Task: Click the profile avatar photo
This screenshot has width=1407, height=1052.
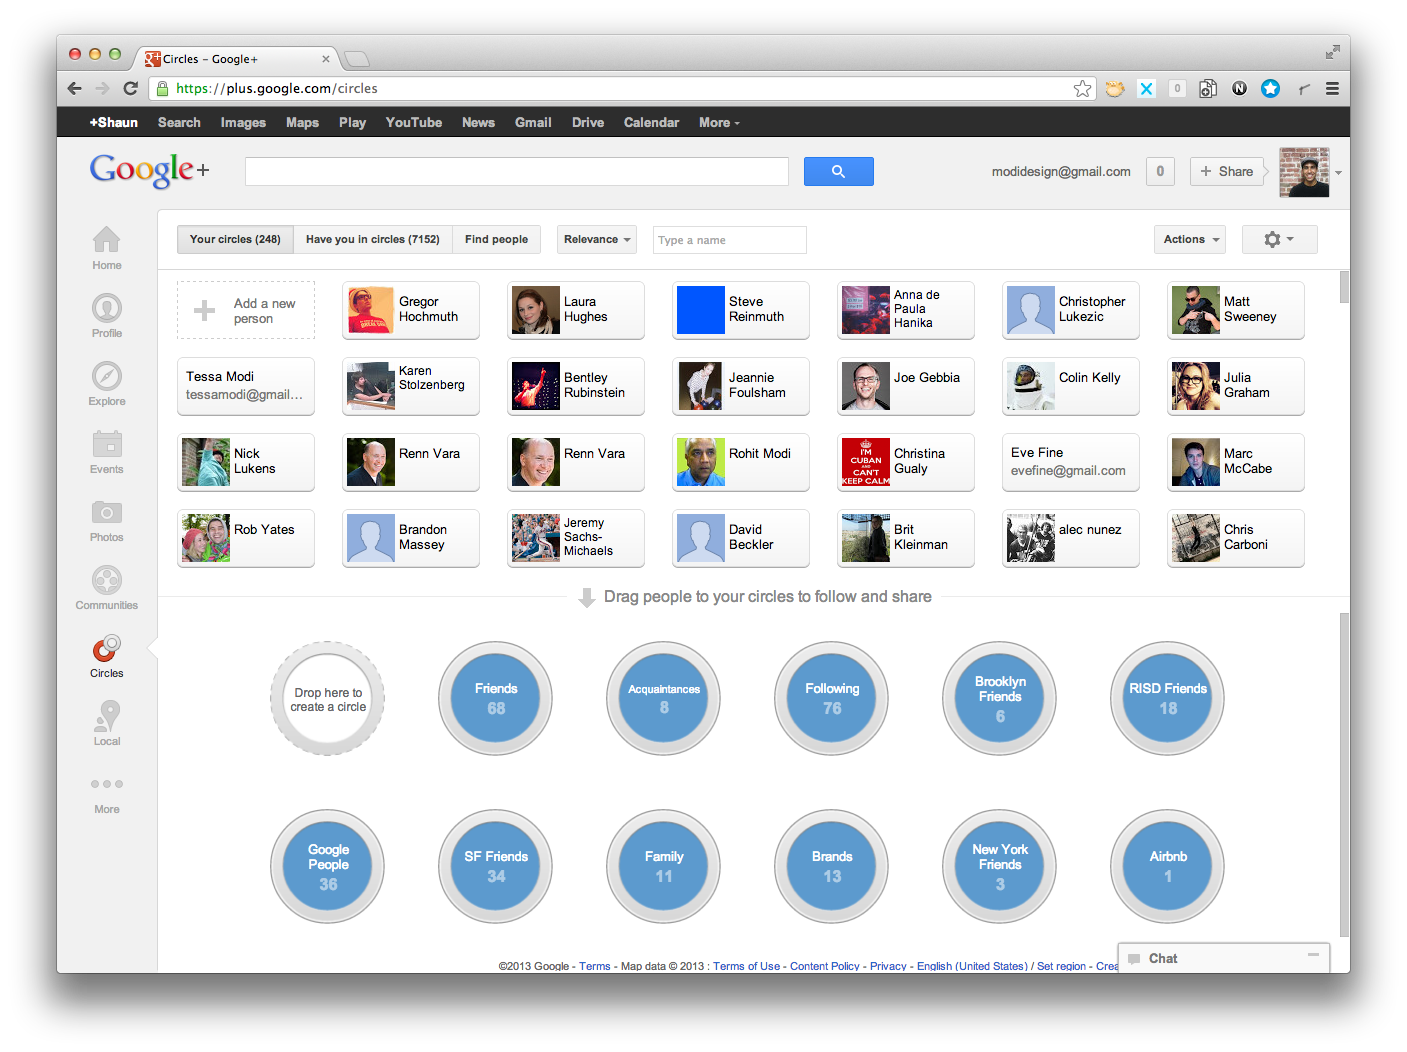Action: point(1304,172)
